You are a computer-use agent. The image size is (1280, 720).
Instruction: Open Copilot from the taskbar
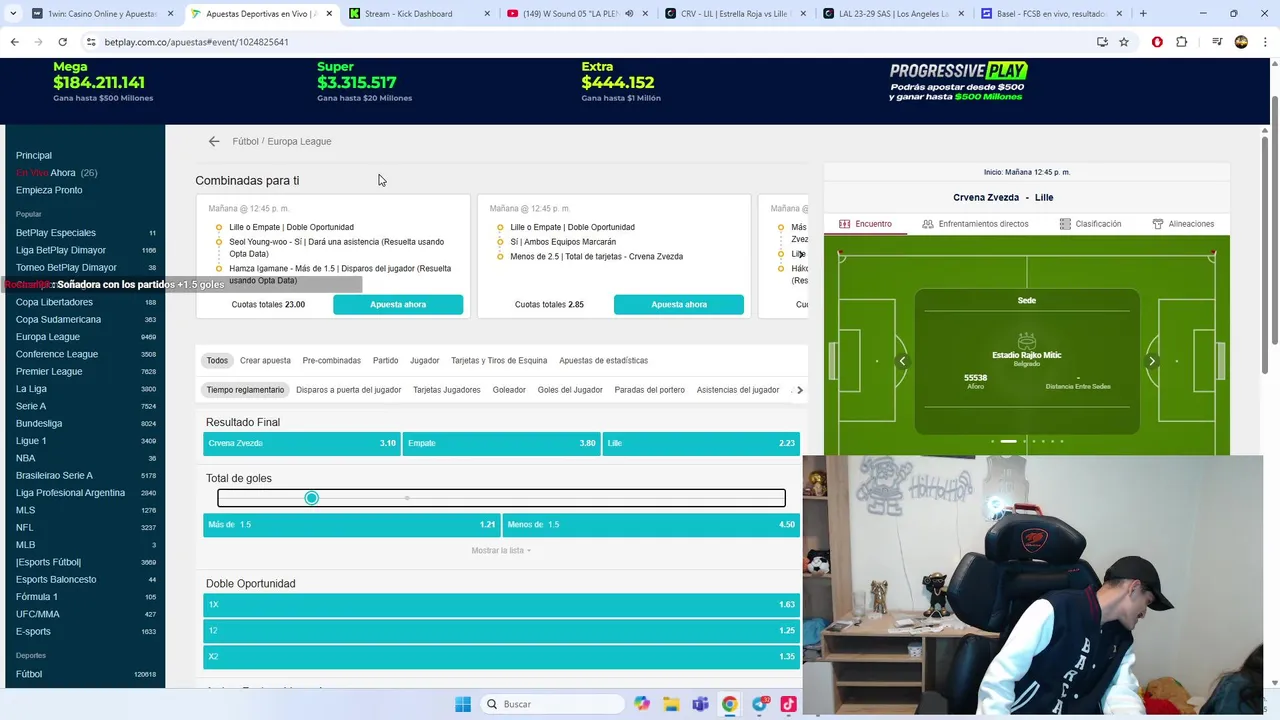[x=642, y=704]
